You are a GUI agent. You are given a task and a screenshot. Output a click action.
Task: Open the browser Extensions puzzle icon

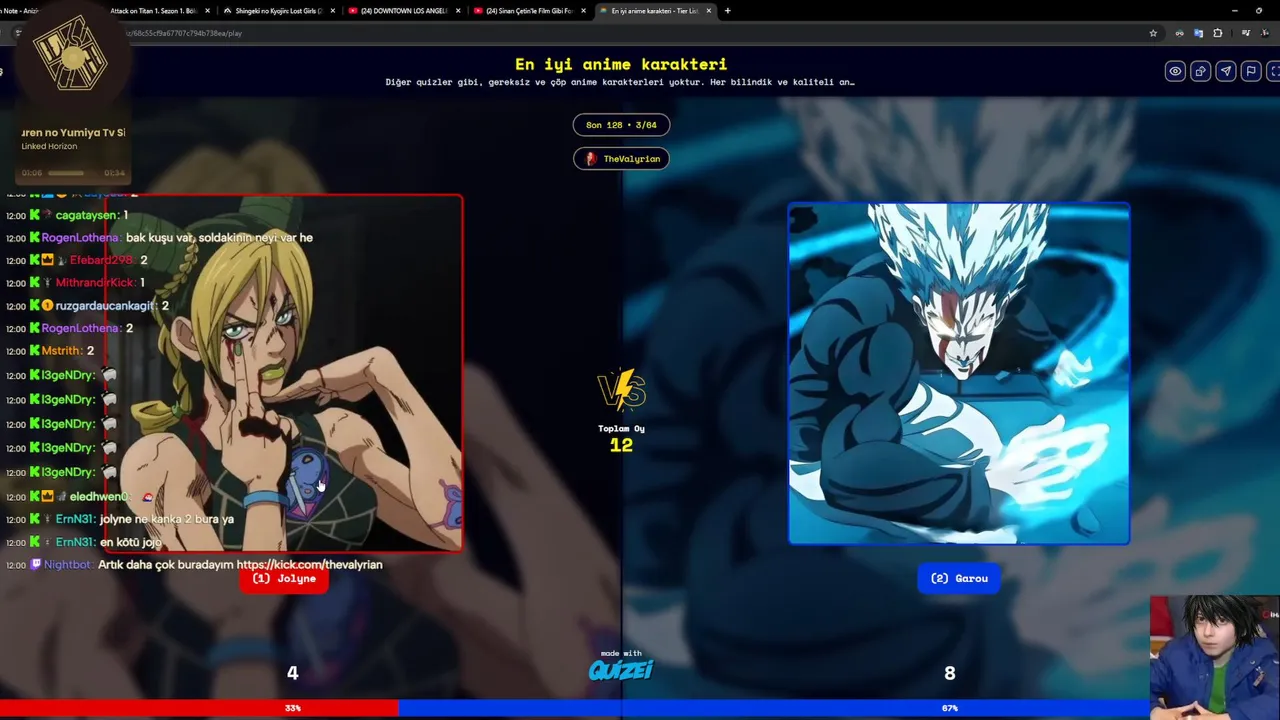pyautogui.click(x=1217, y=33)
